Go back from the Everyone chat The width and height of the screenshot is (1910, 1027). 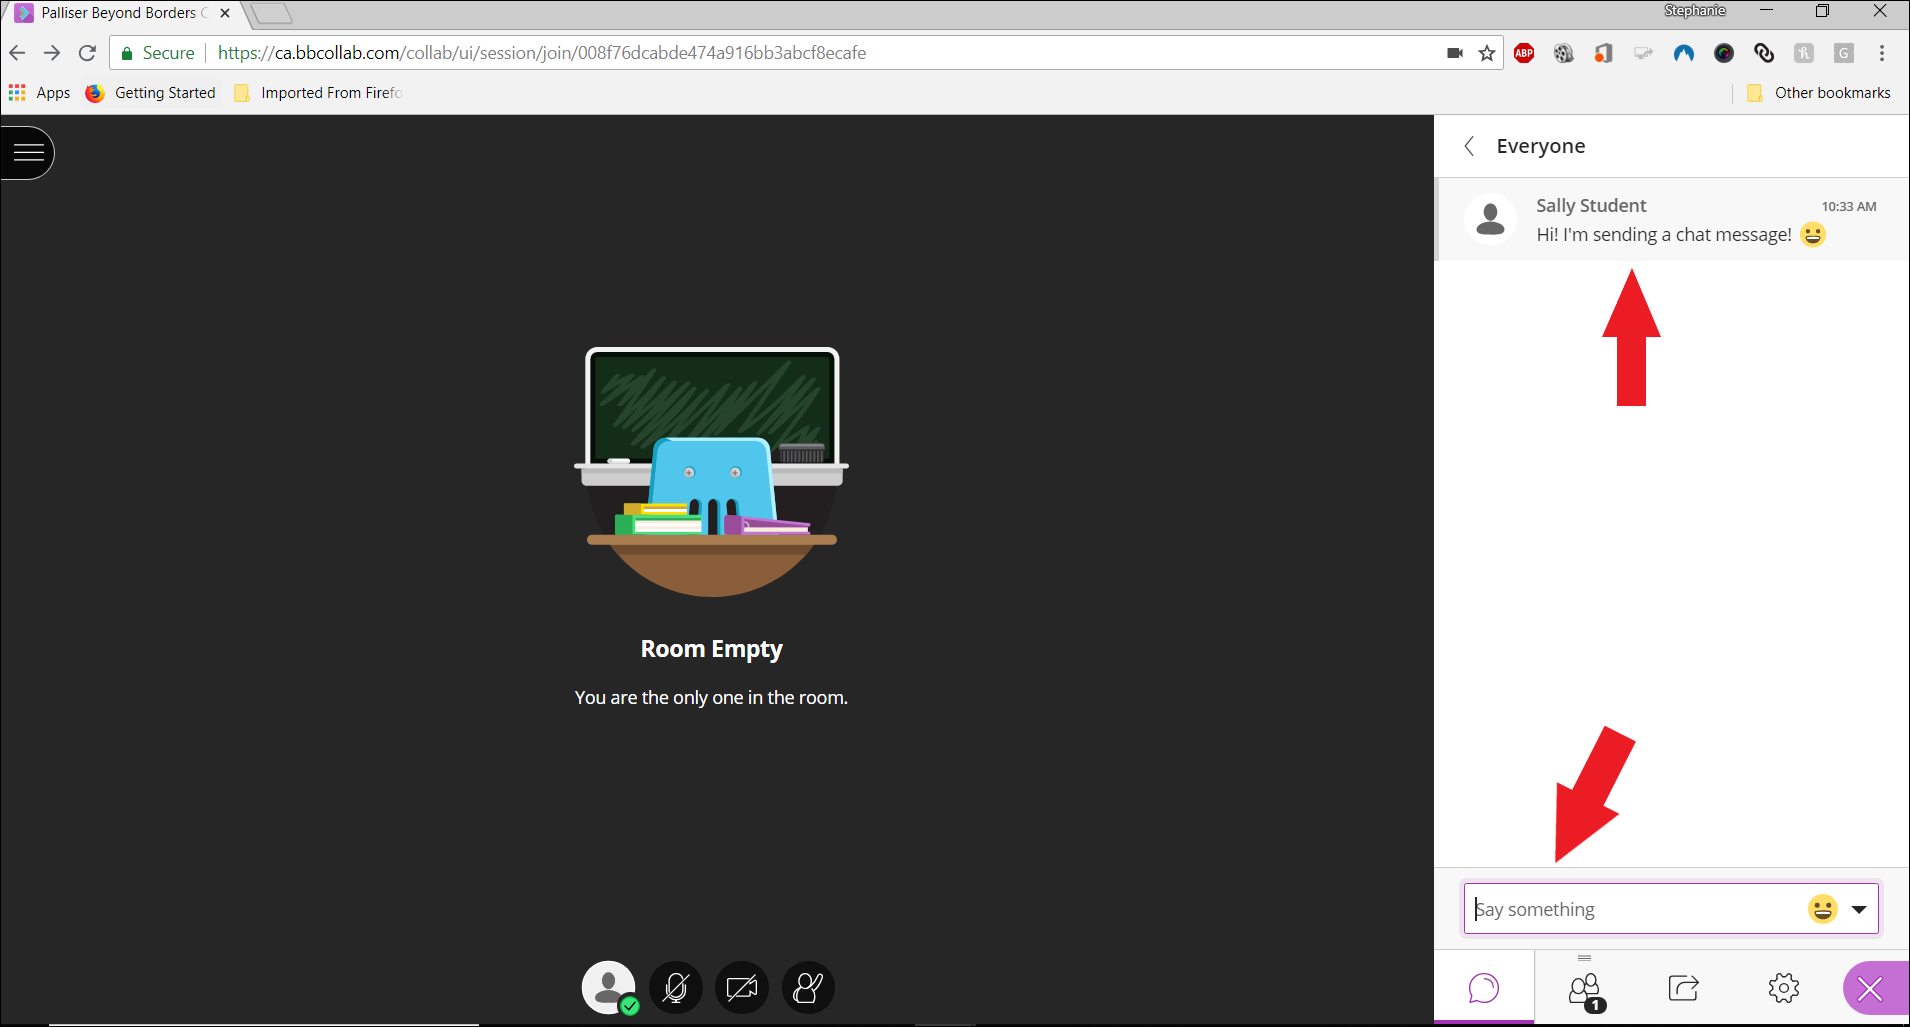tap(1469, 146)
